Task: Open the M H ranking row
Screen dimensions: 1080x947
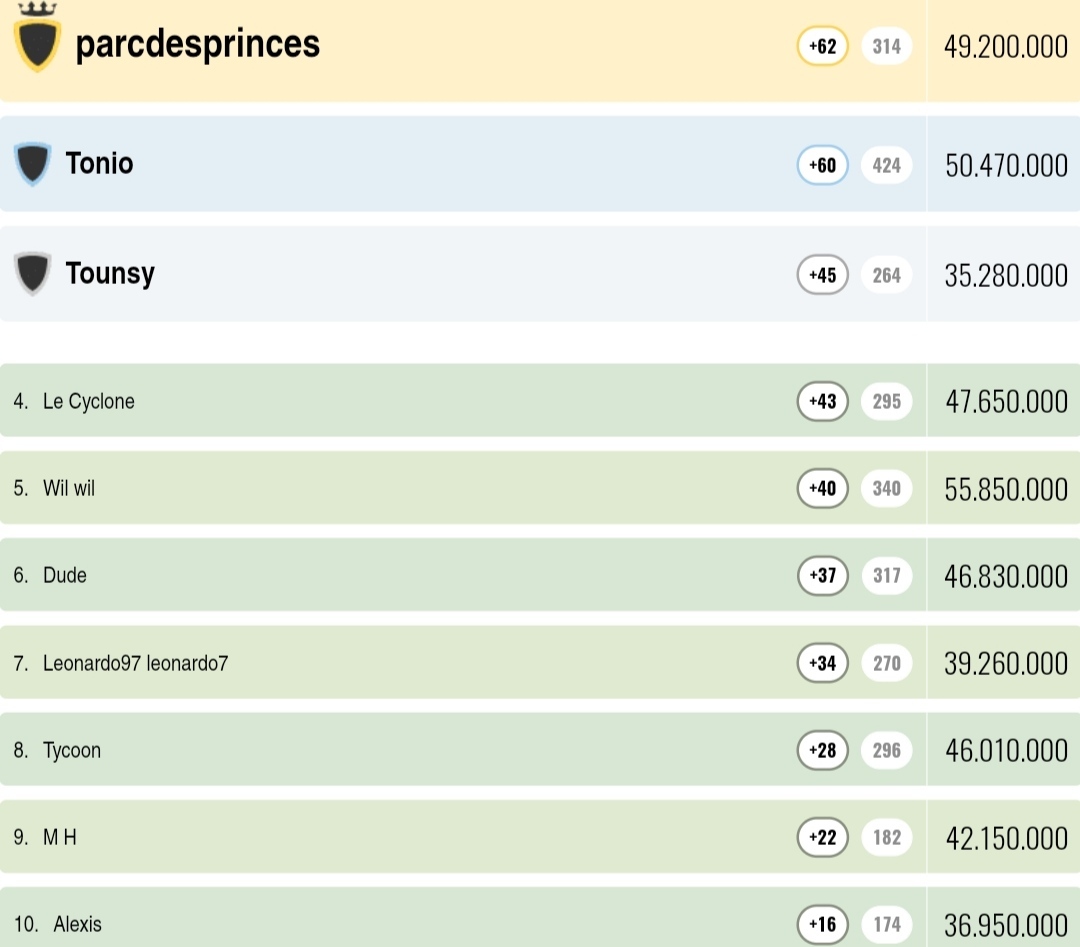Action: point(60,837)
